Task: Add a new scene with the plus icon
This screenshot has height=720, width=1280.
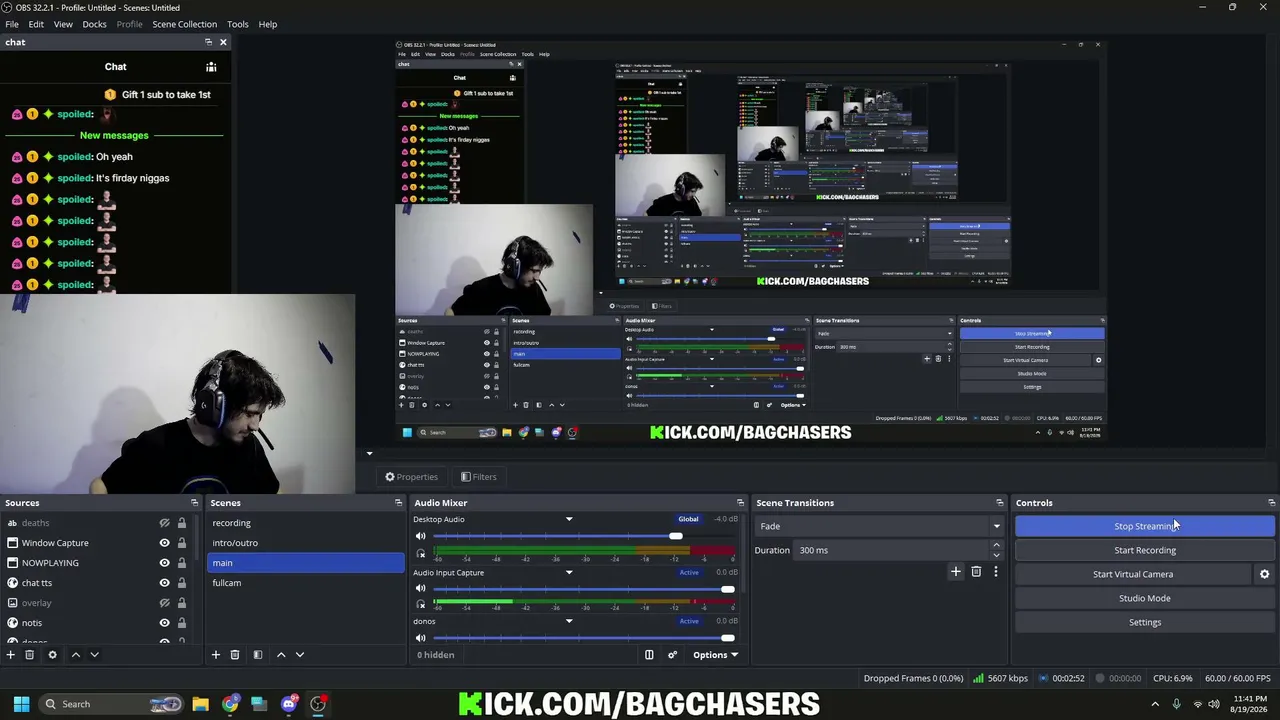Action: point(215,655)
